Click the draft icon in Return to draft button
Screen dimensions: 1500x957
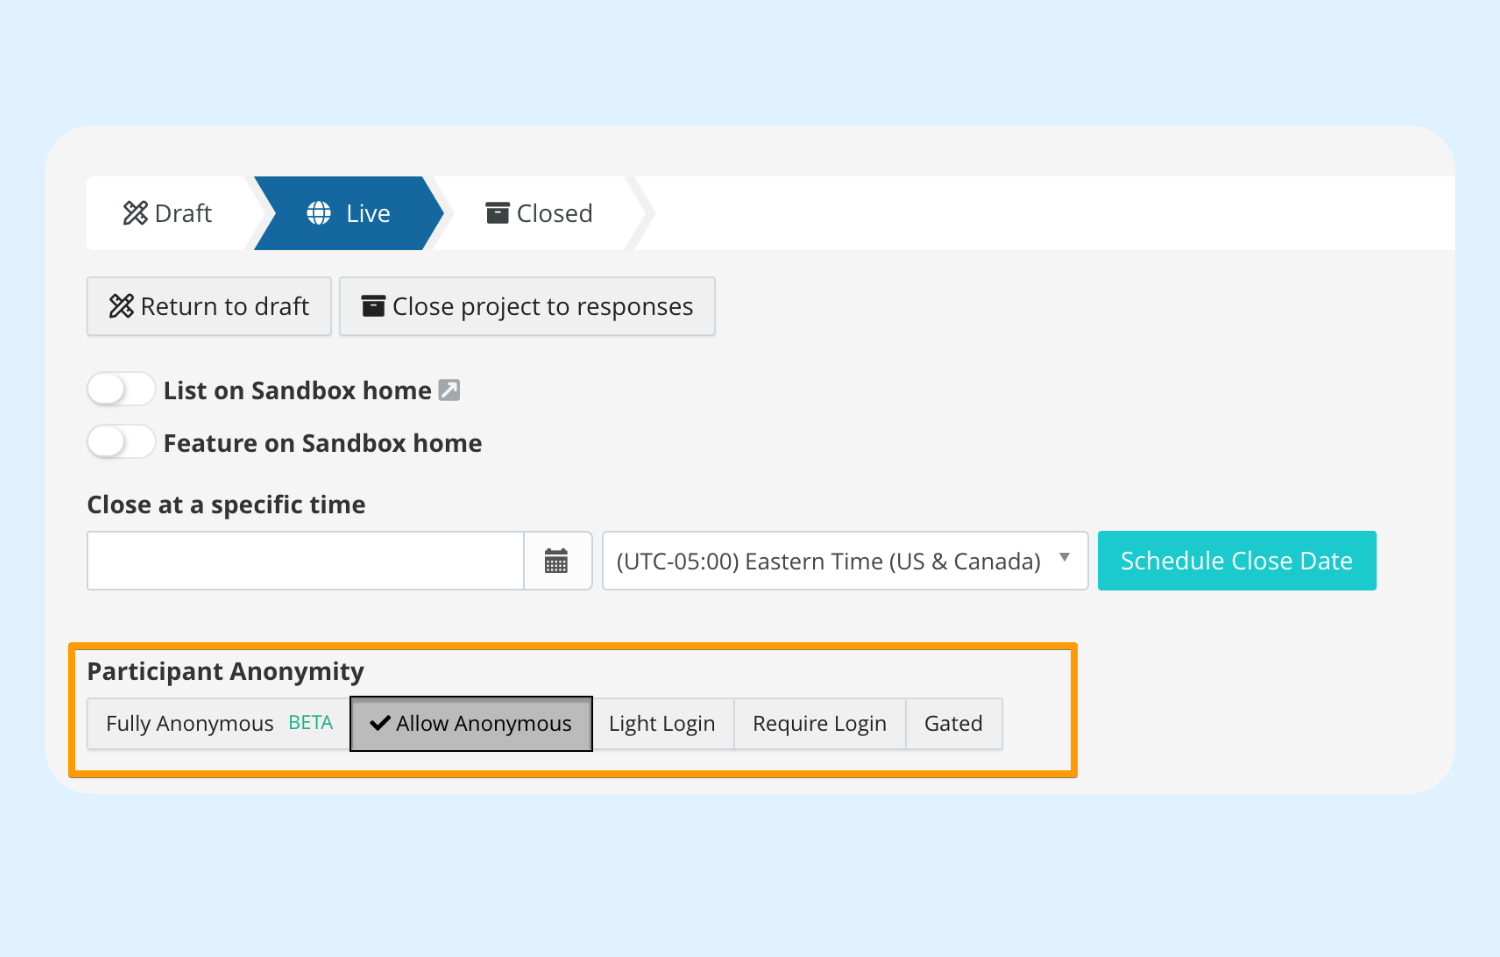(121, 306)
